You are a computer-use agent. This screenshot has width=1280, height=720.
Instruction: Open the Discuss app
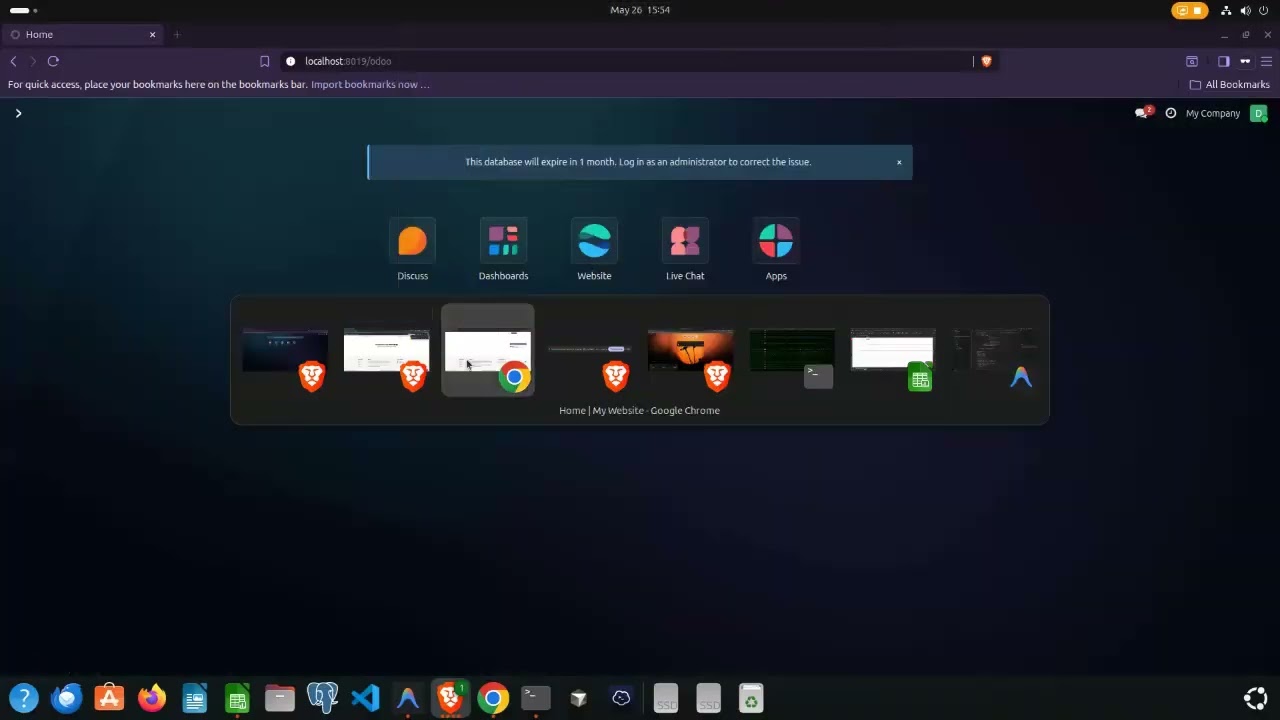[x=412, y=242]
